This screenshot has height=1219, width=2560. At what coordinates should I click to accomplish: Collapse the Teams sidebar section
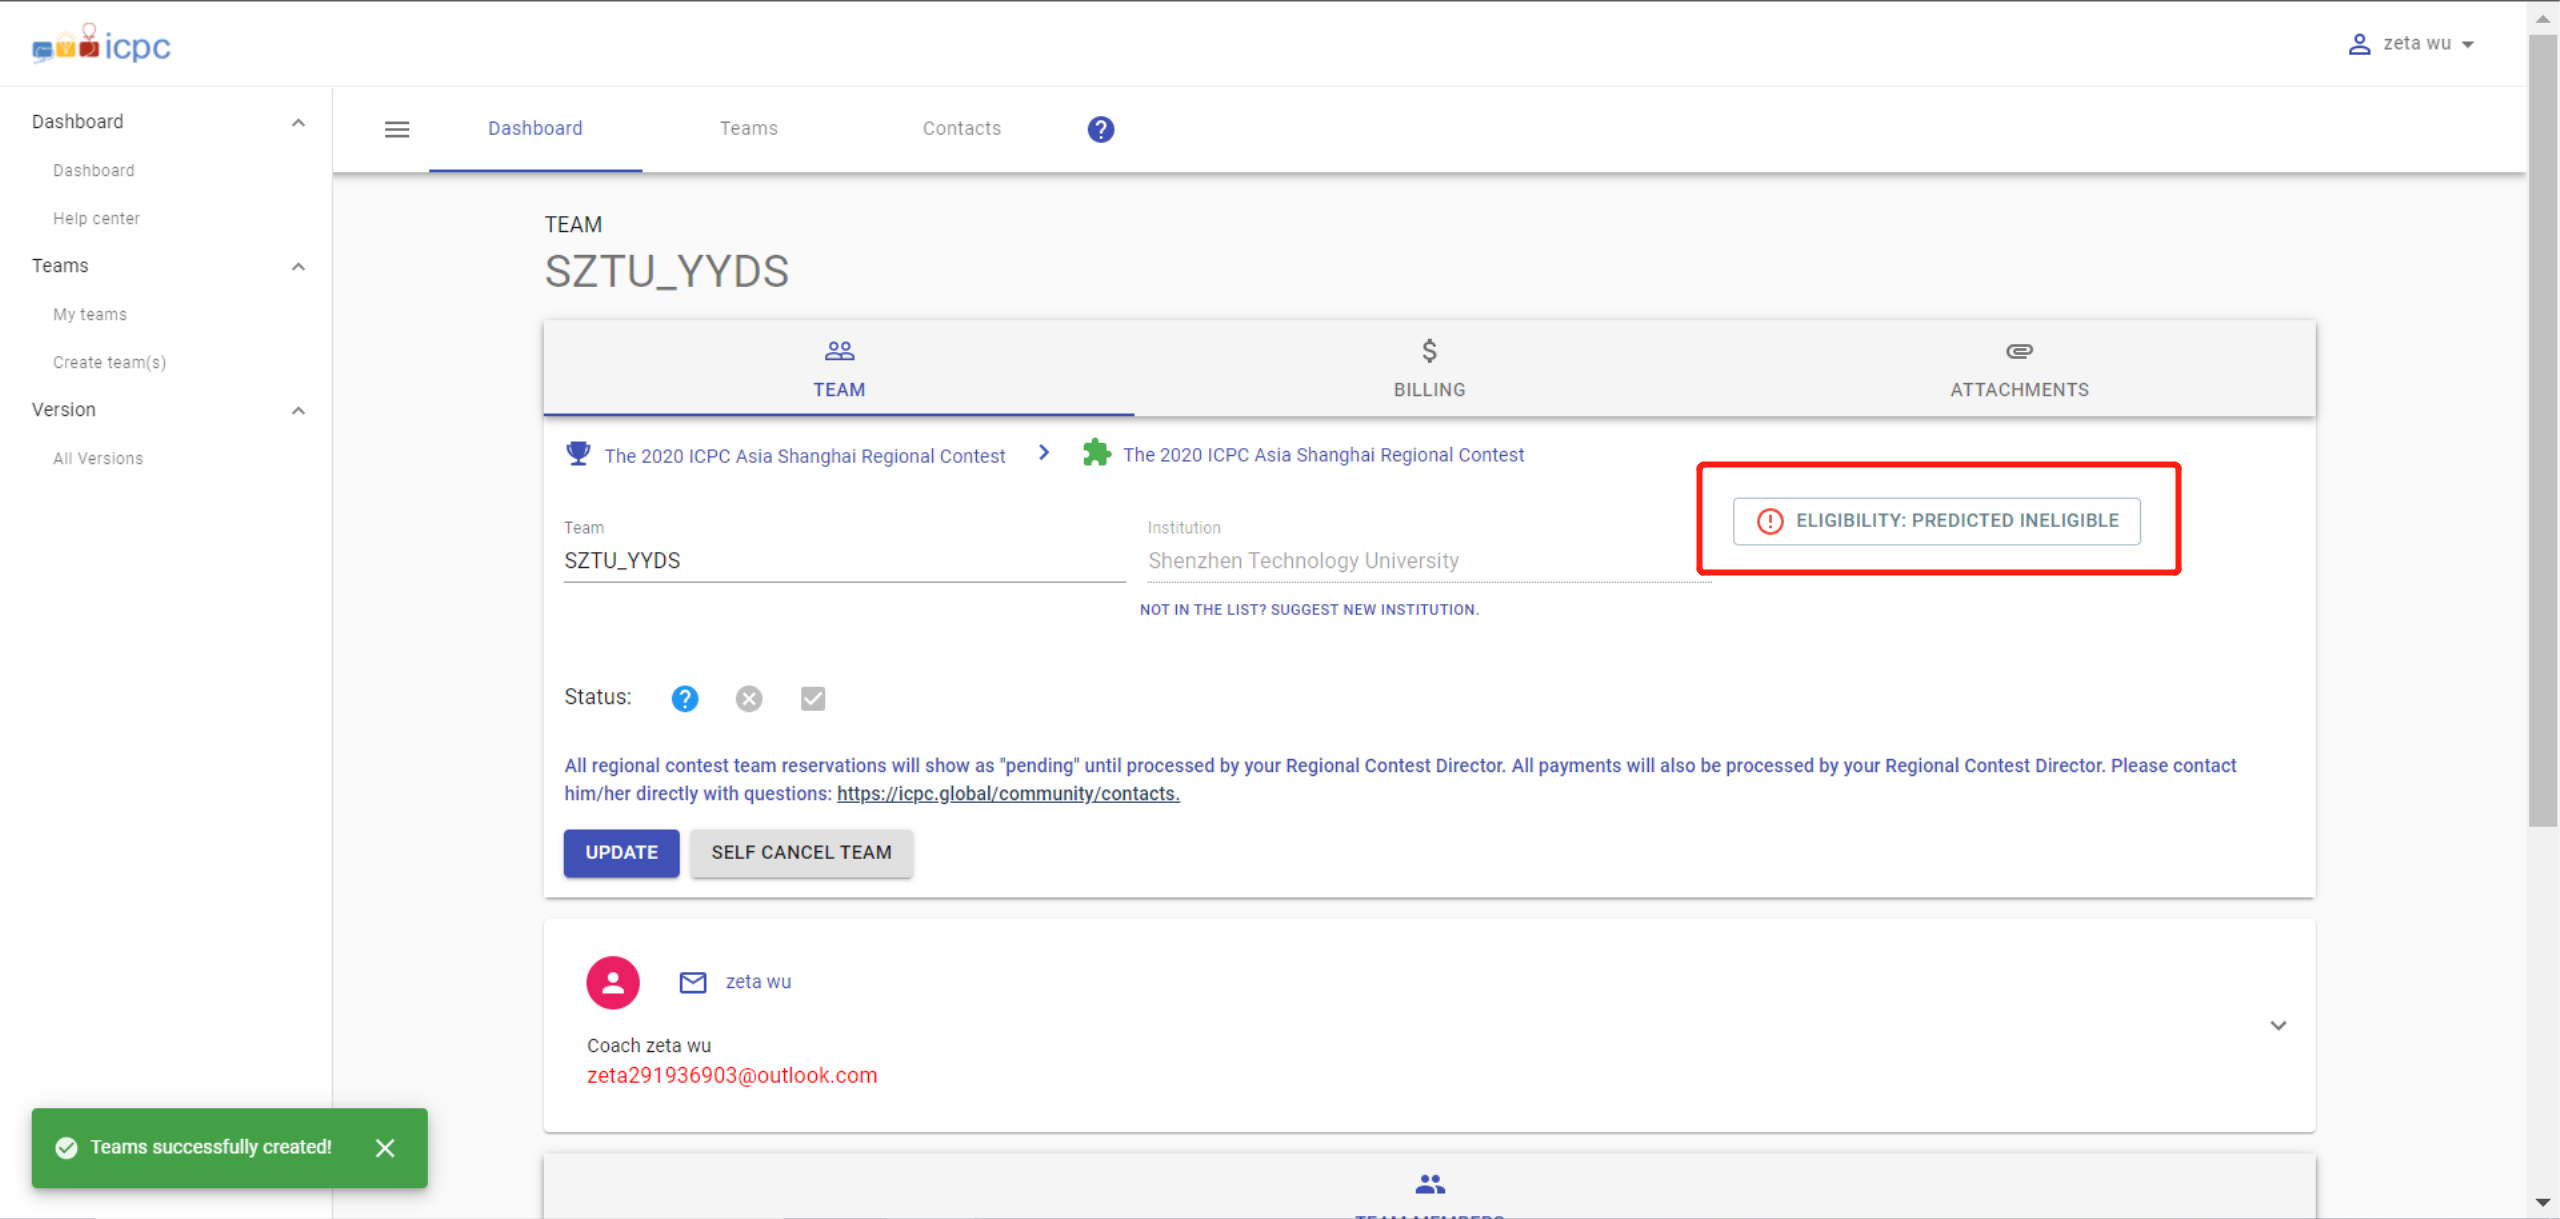coord(298,265)
